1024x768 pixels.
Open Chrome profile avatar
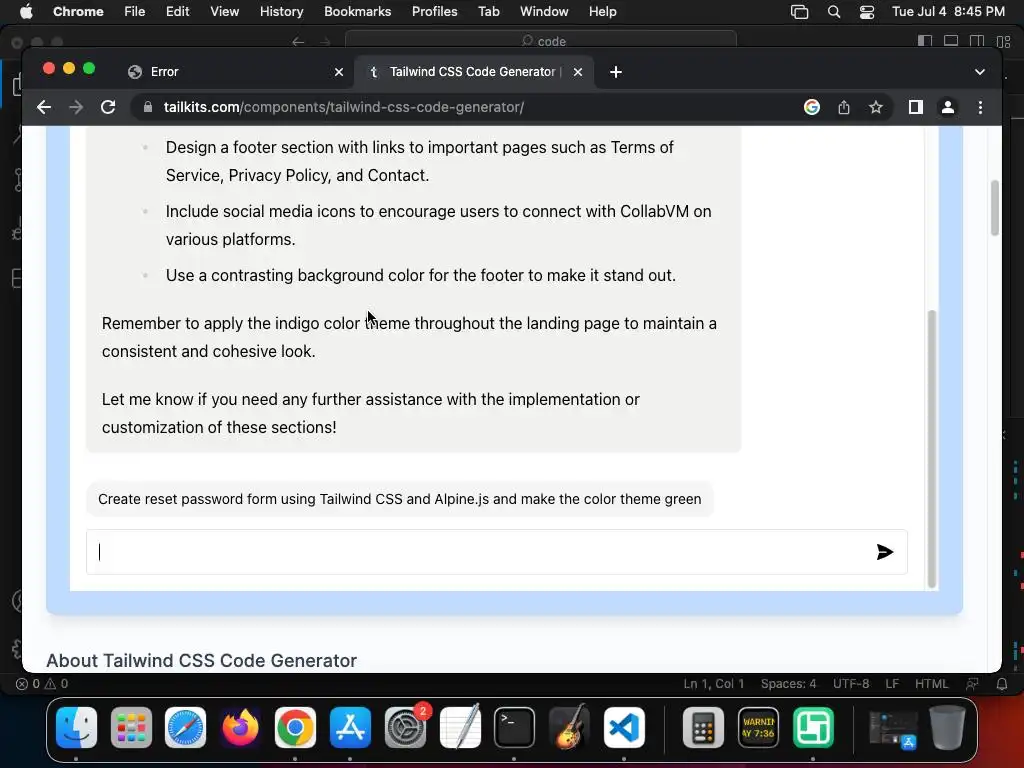[948, 107]
